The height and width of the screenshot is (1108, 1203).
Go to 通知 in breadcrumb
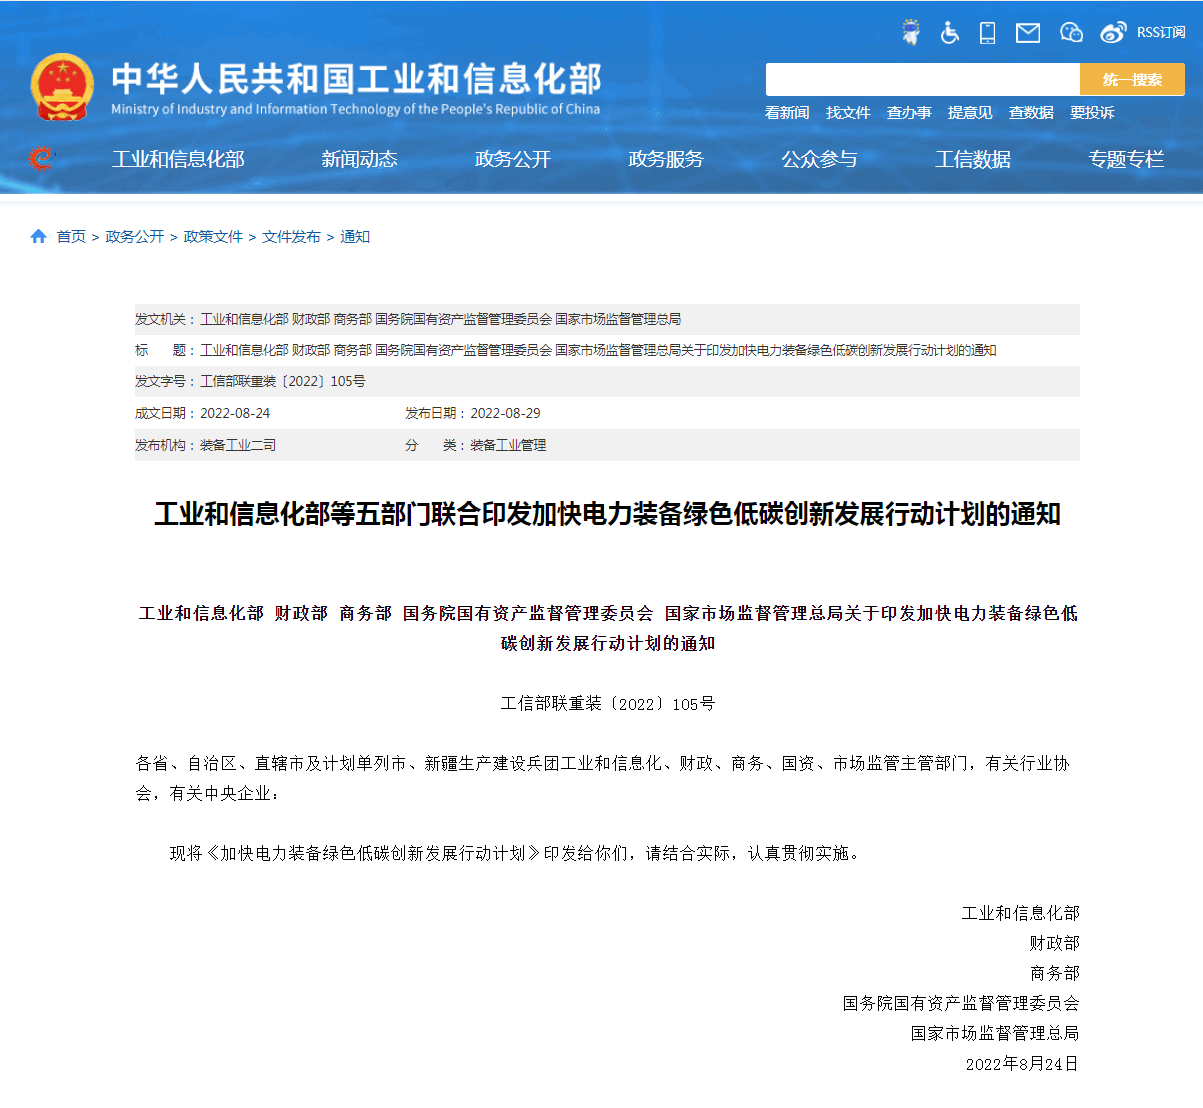[x=355, y=237]
